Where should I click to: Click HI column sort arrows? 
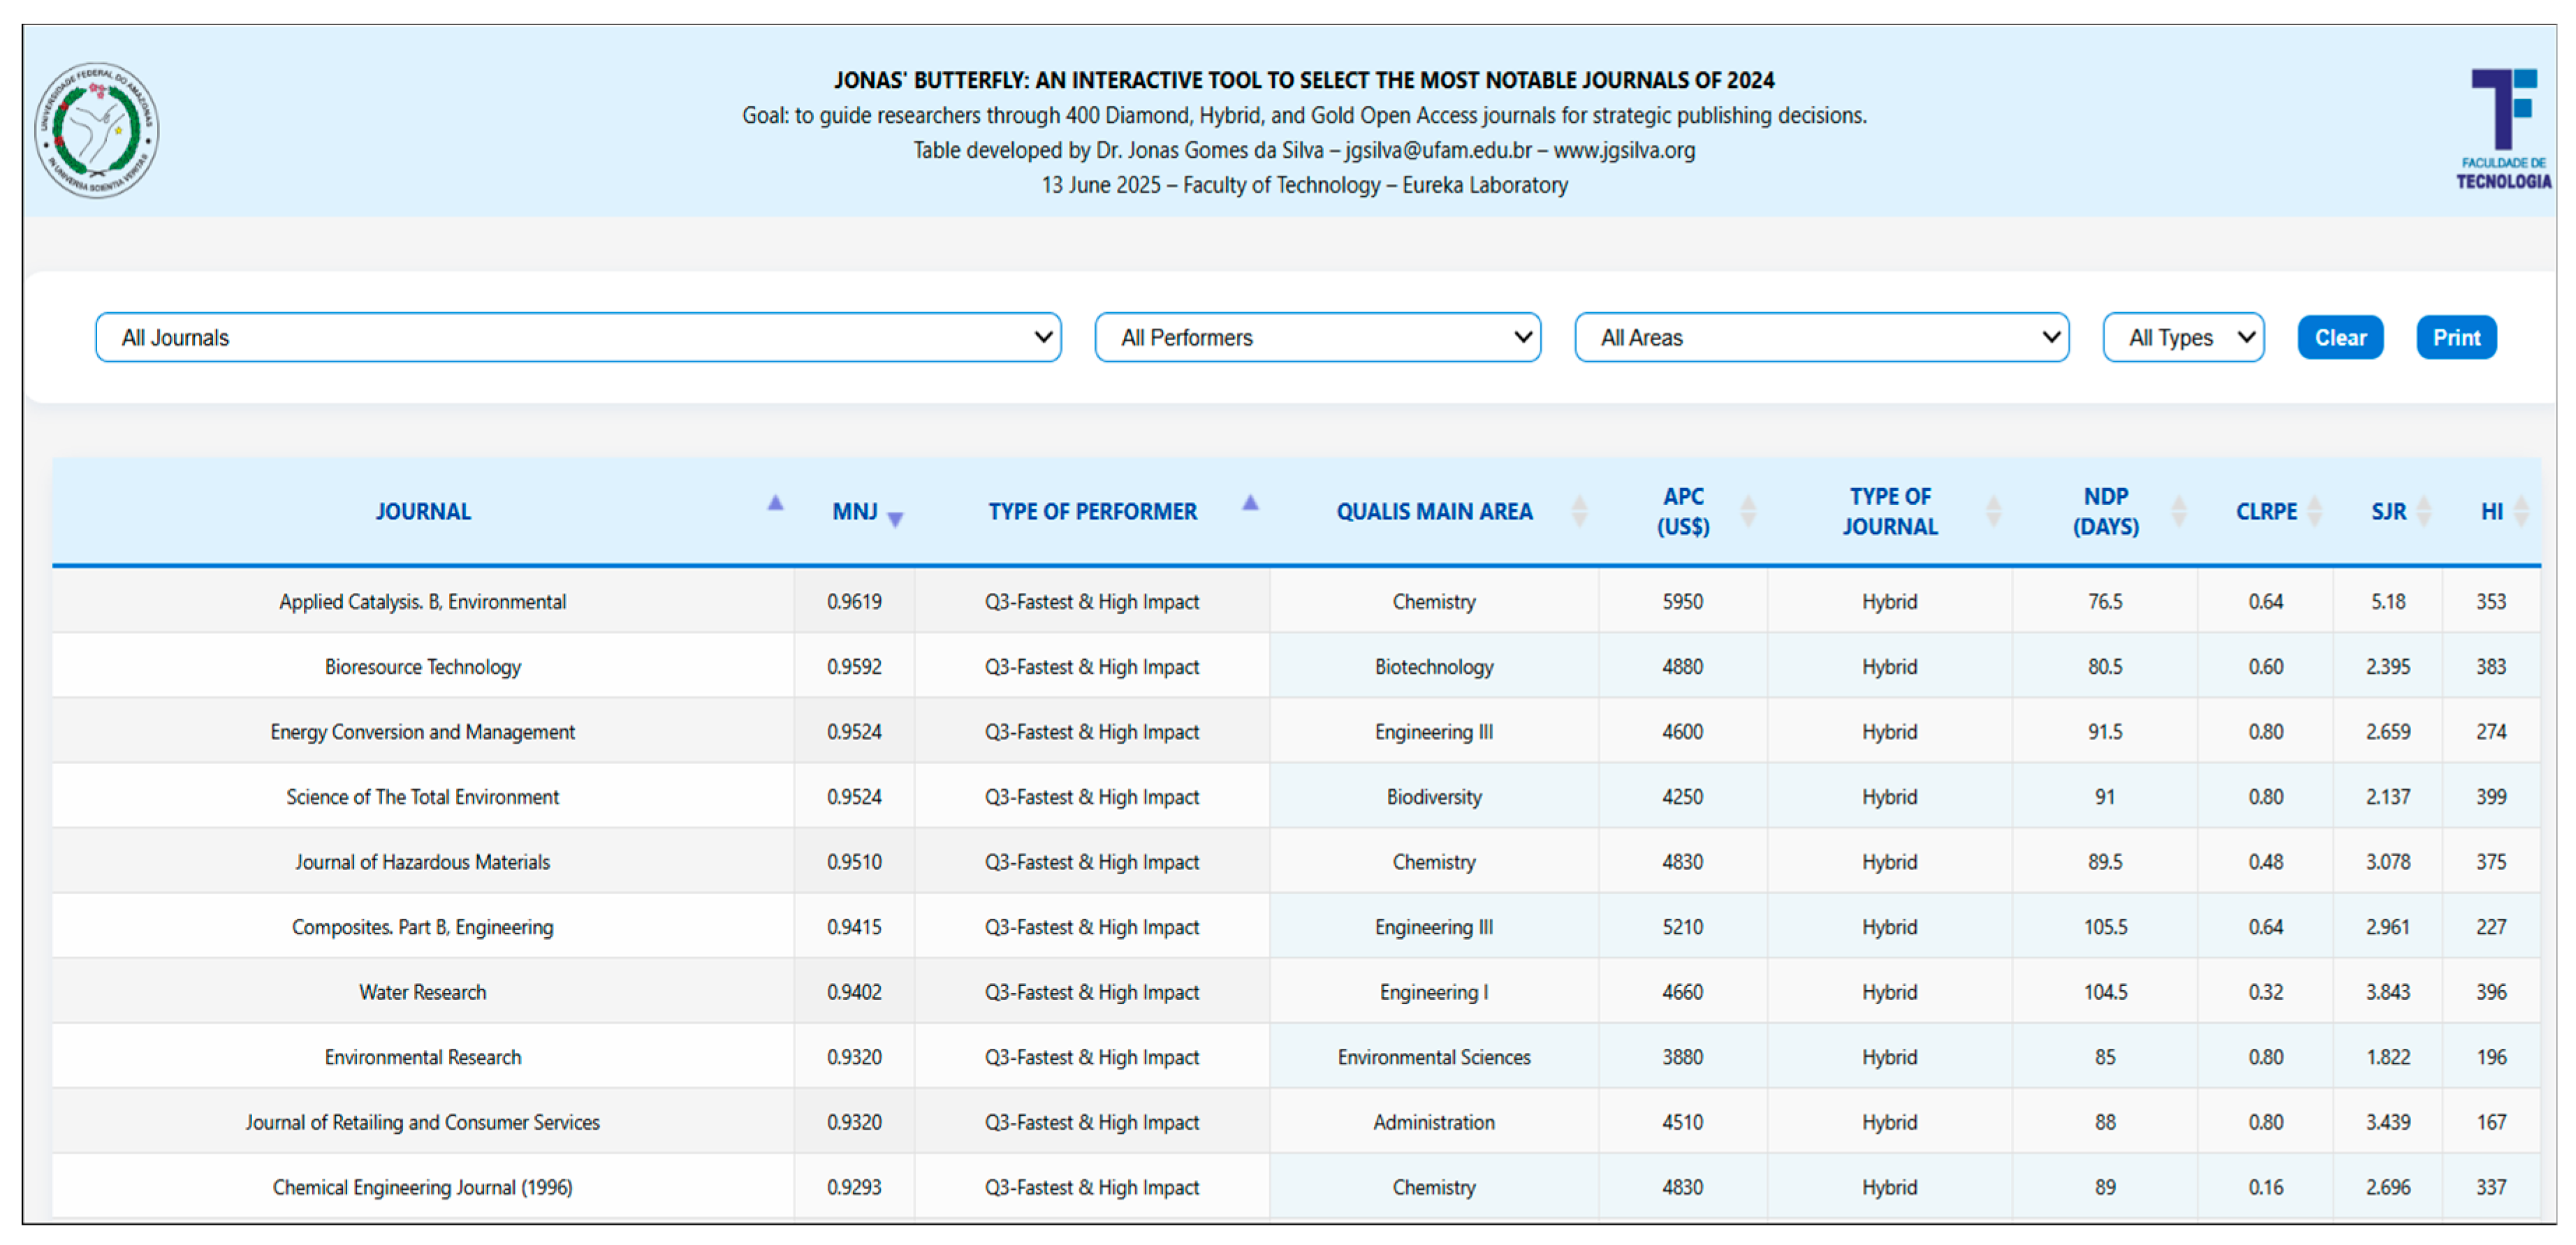coord(2521,511)
